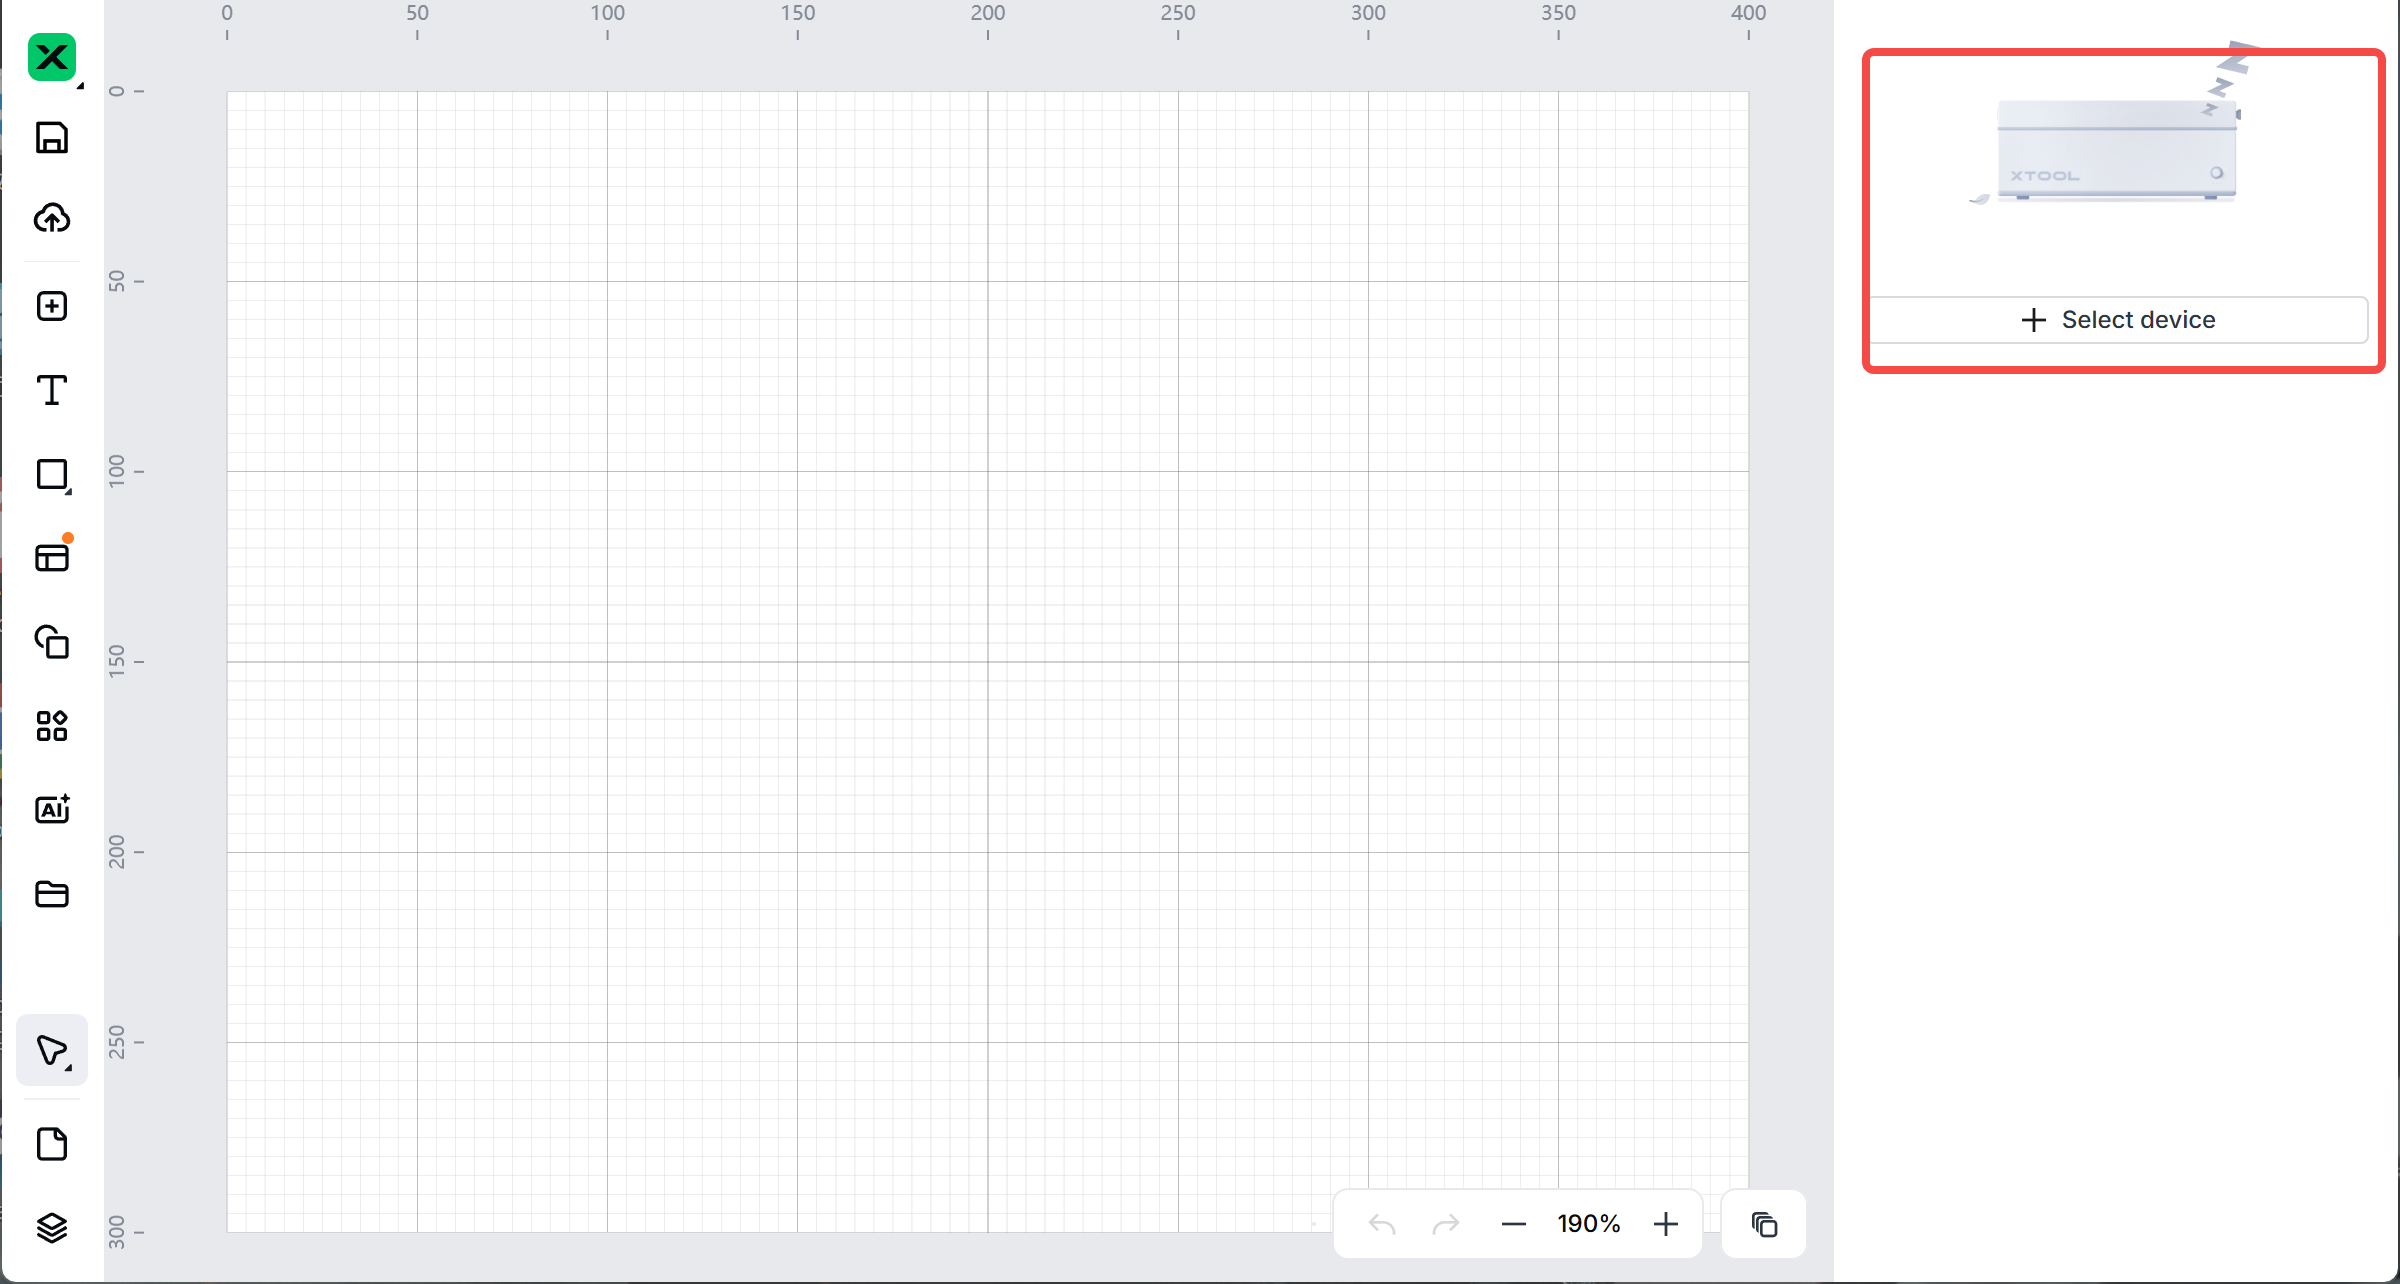
Task: Click the Save file icon
Action: point(52,138)
